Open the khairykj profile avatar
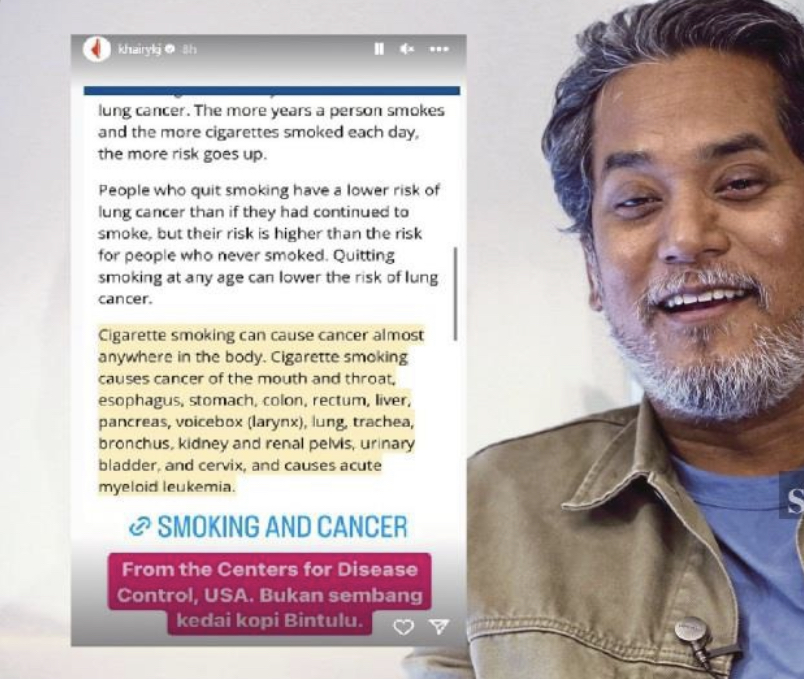 coord(96,49)
